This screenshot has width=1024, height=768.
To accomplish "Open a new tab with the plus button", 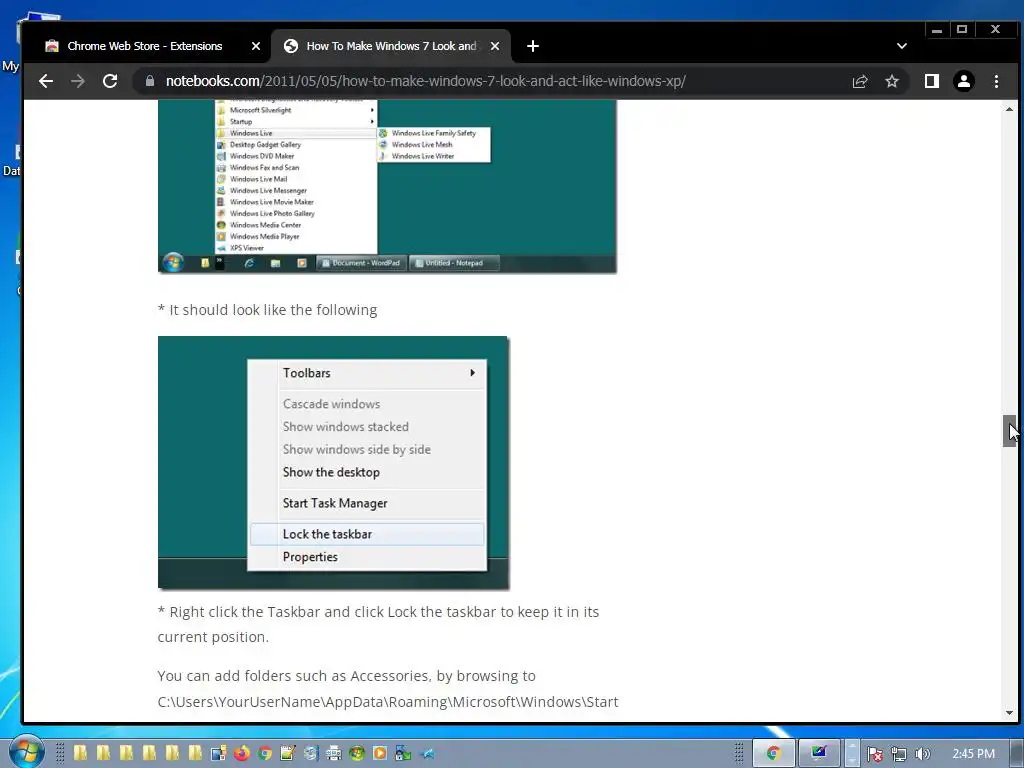I will point(532,46).
